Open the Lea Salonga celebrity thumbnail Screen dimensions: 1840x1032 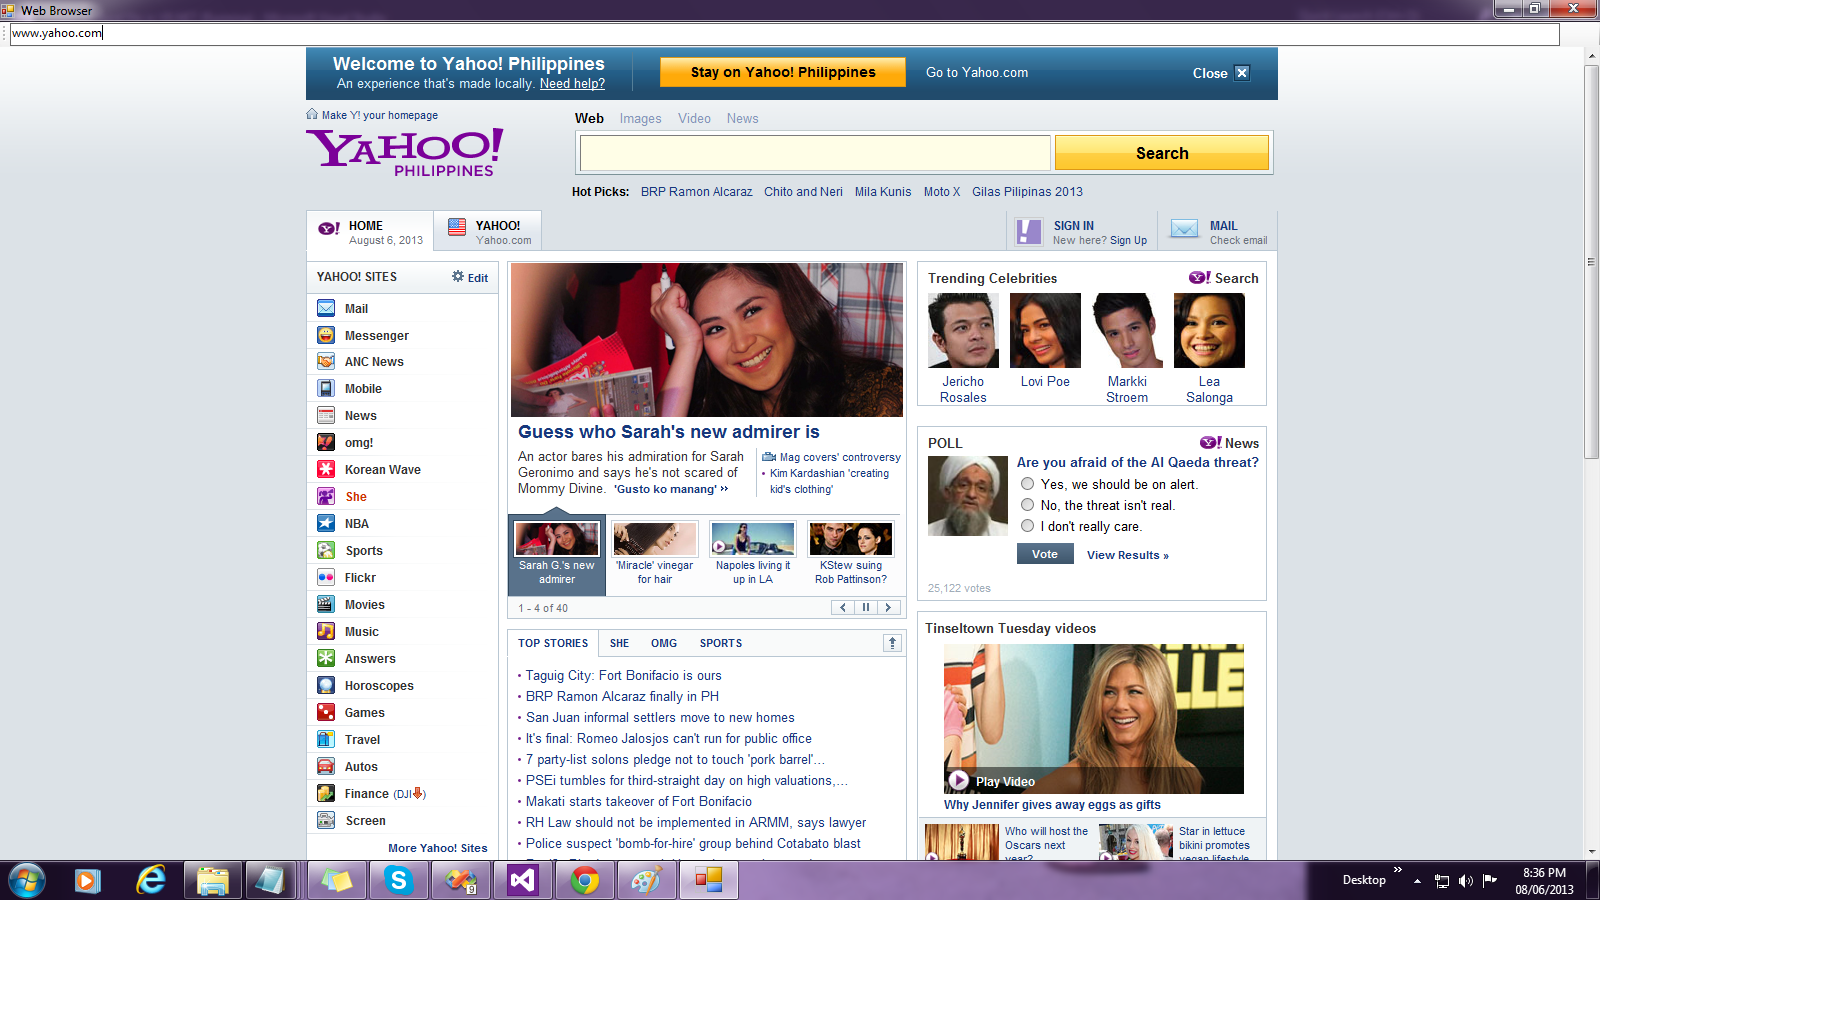pyautogui.click(x=1209, y=330)
